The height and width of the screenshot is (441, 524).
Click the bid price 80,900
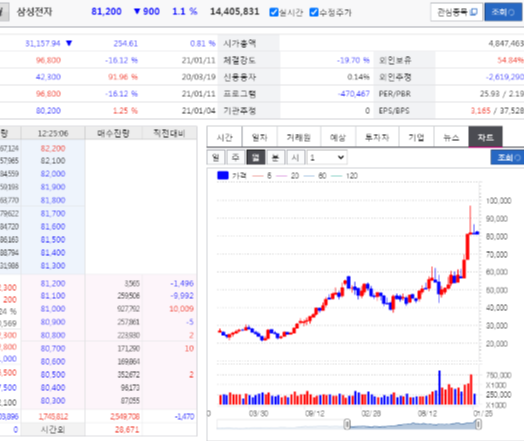[53, 322]
